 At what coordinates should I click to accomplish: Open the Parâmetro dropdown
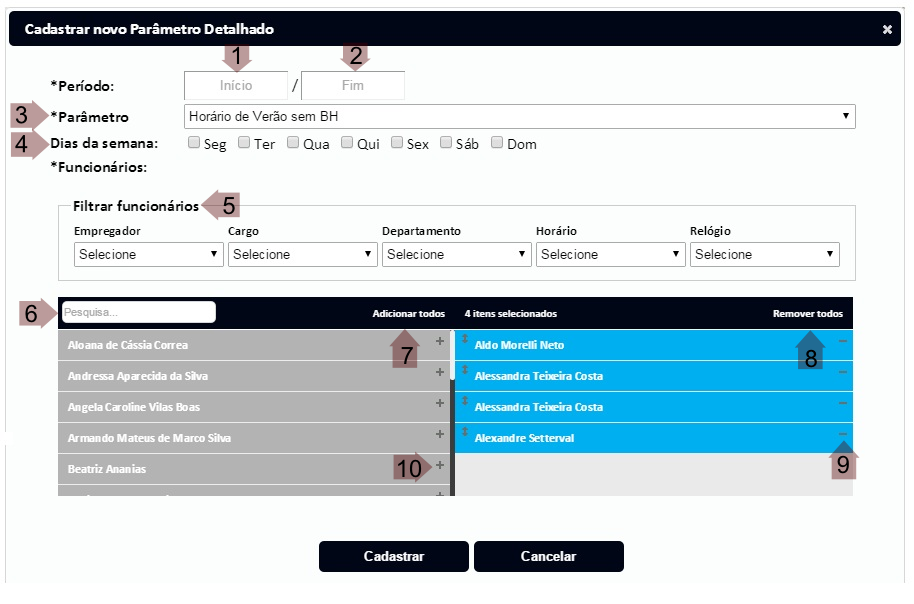coord(519,116)
